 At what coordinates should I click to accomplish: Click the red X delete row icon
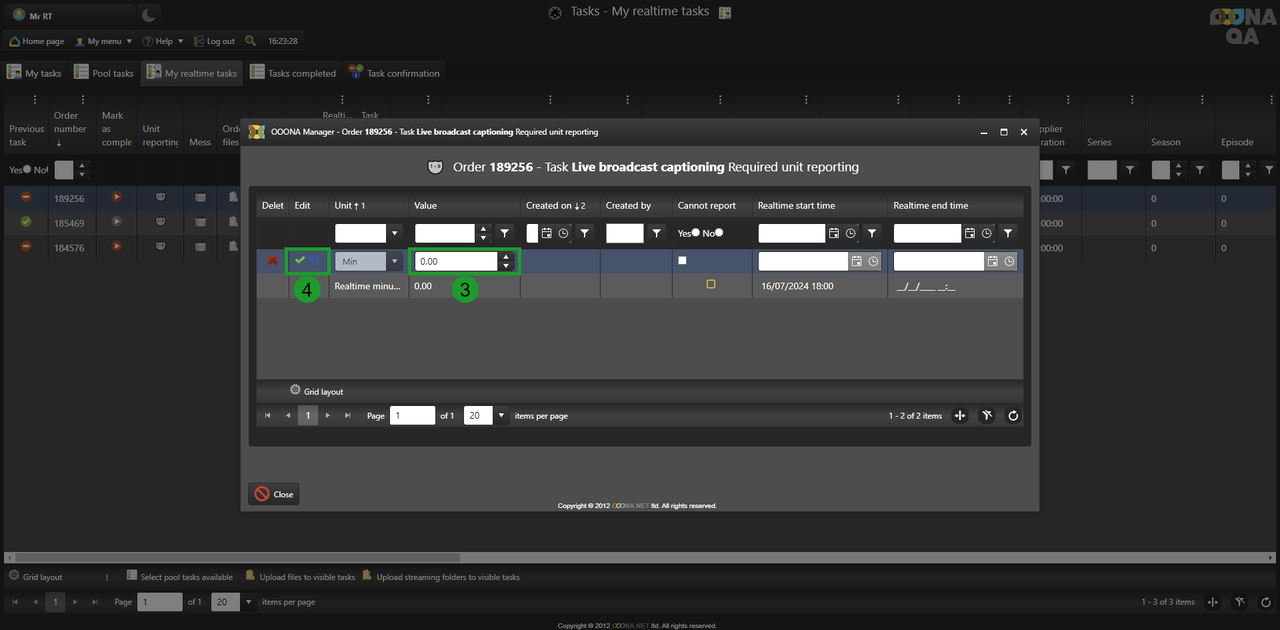click(x=272, y=261)
